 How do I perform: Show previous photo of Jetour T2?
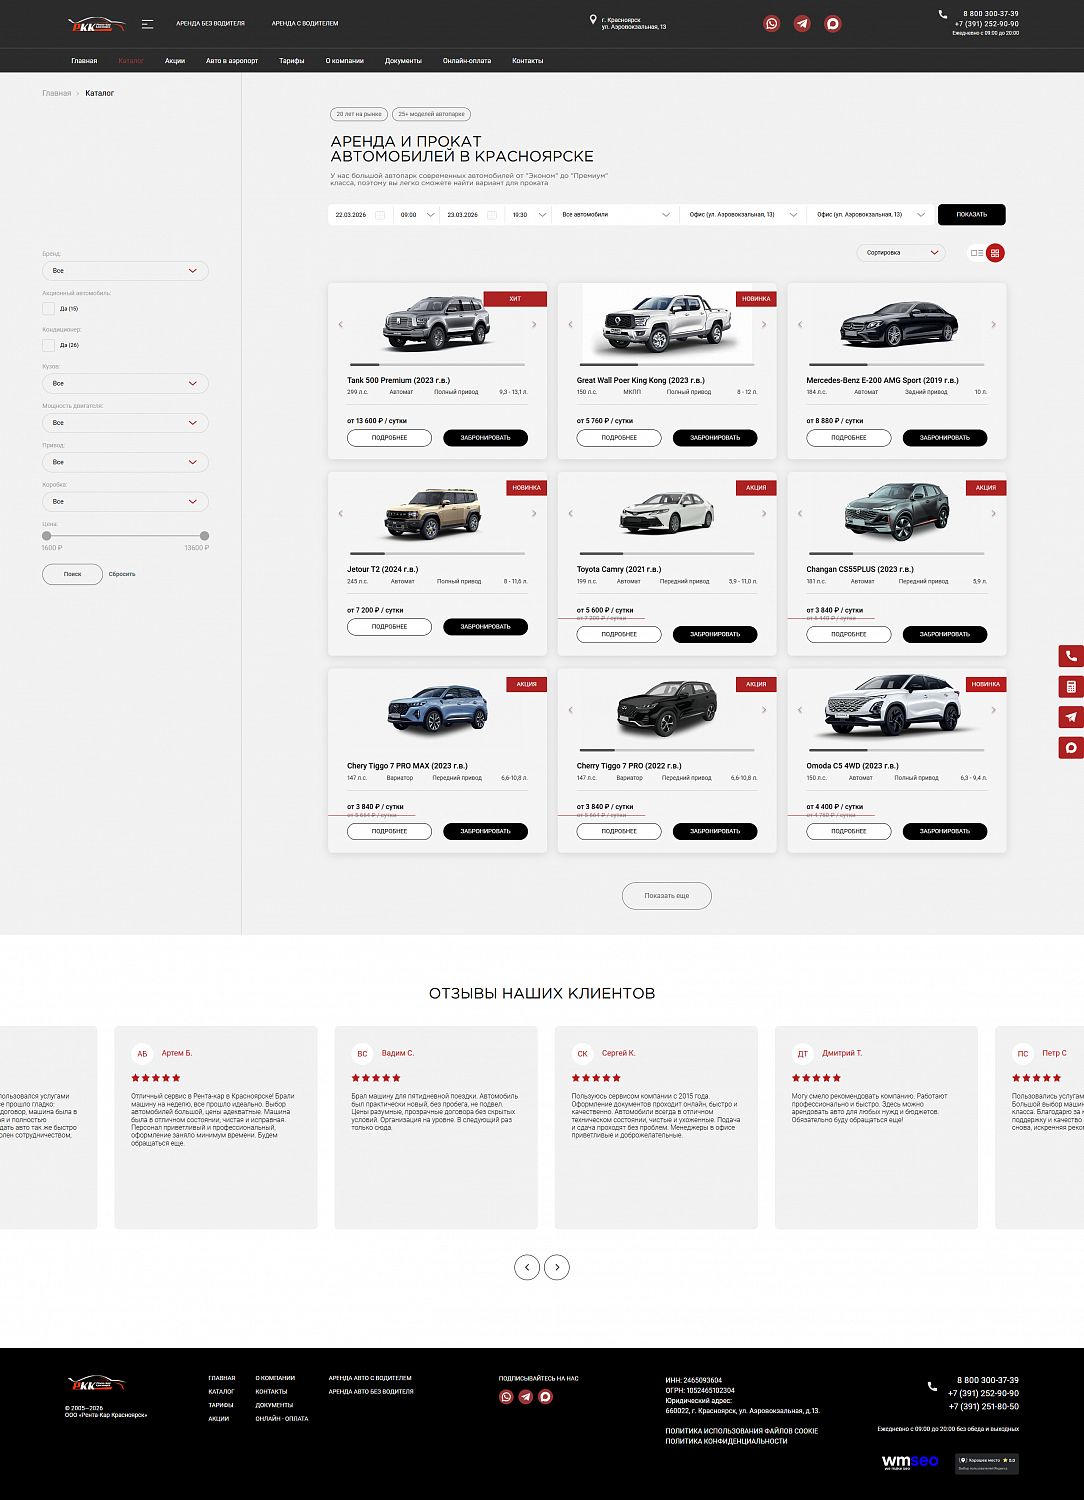tap(341, 513)
